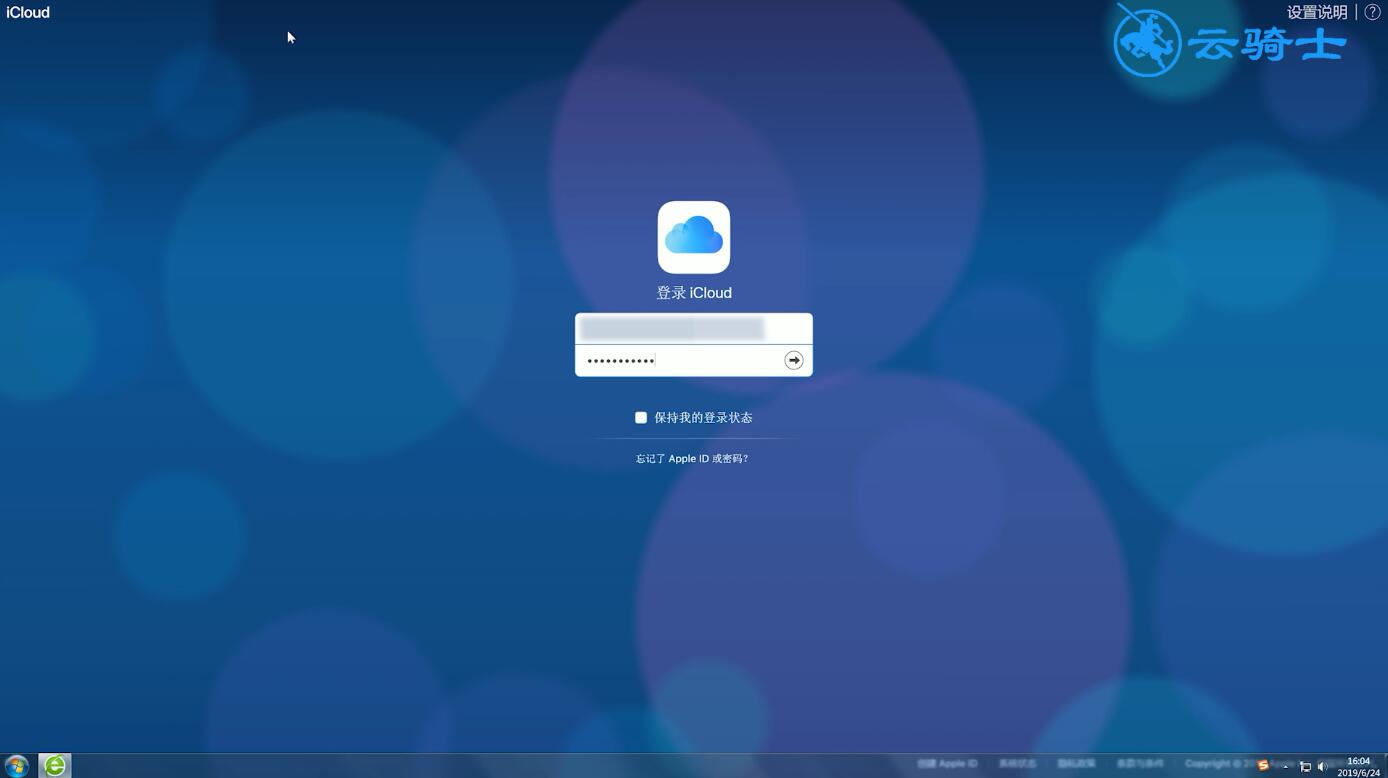Focus the Apple ID input field
The height and width of the screenshot is (778, 1388).
point(694,329)
